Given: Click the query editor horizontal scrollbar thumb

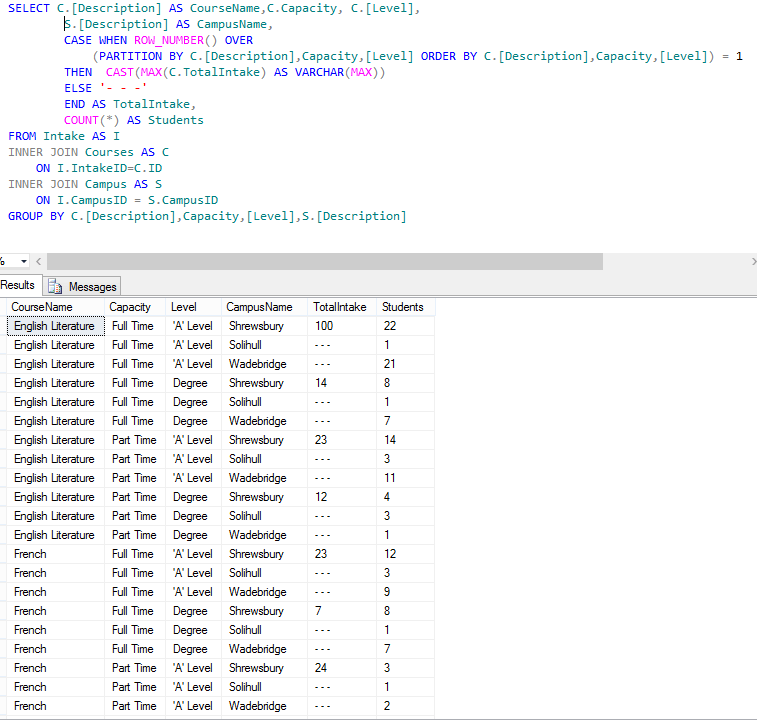Looking at the screenshot, I should click(324, 261).
